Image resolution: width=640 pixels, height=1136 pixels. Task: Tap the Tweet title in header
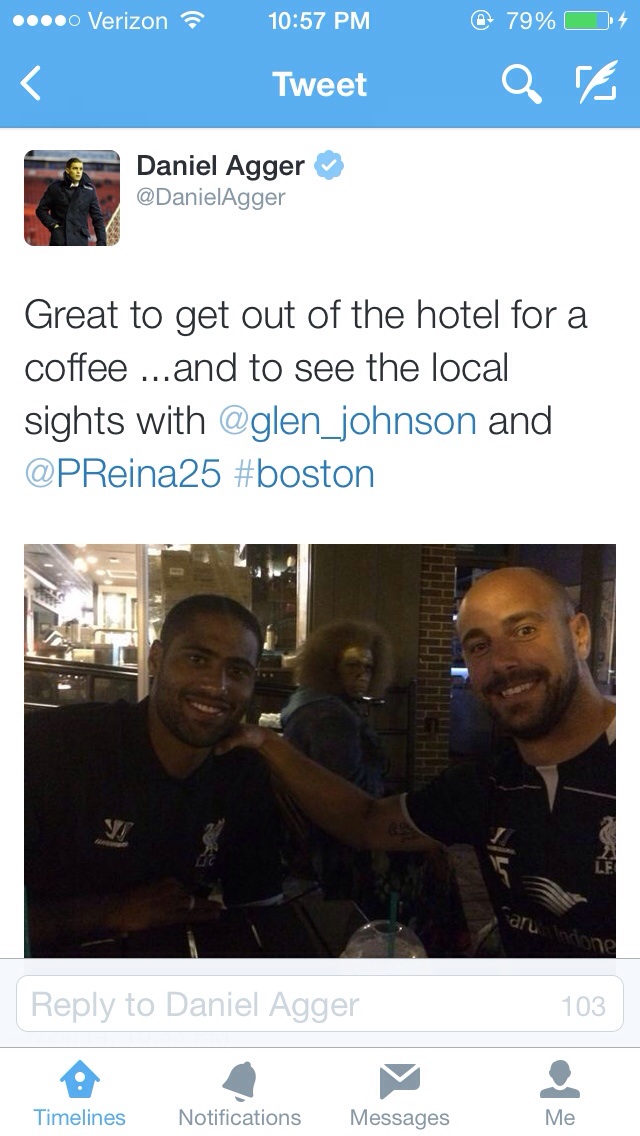pos(320,84)
